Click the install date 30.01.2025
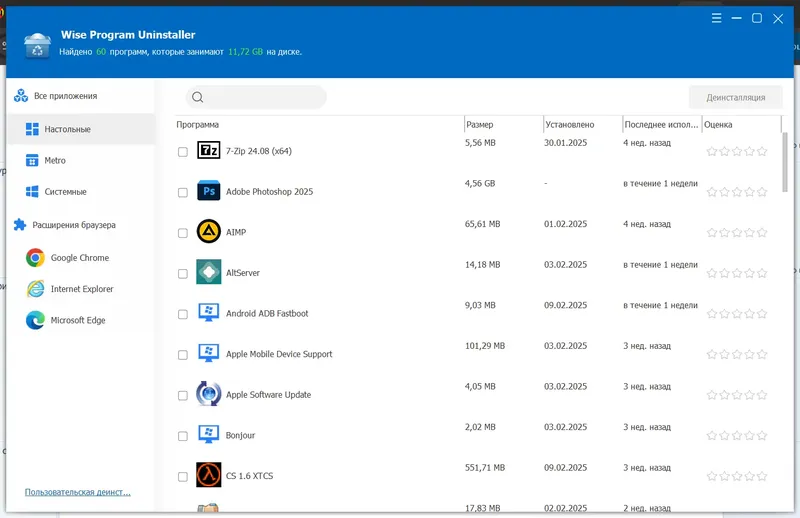The width and height of the screenshot is (800, 518). [565, 142]
